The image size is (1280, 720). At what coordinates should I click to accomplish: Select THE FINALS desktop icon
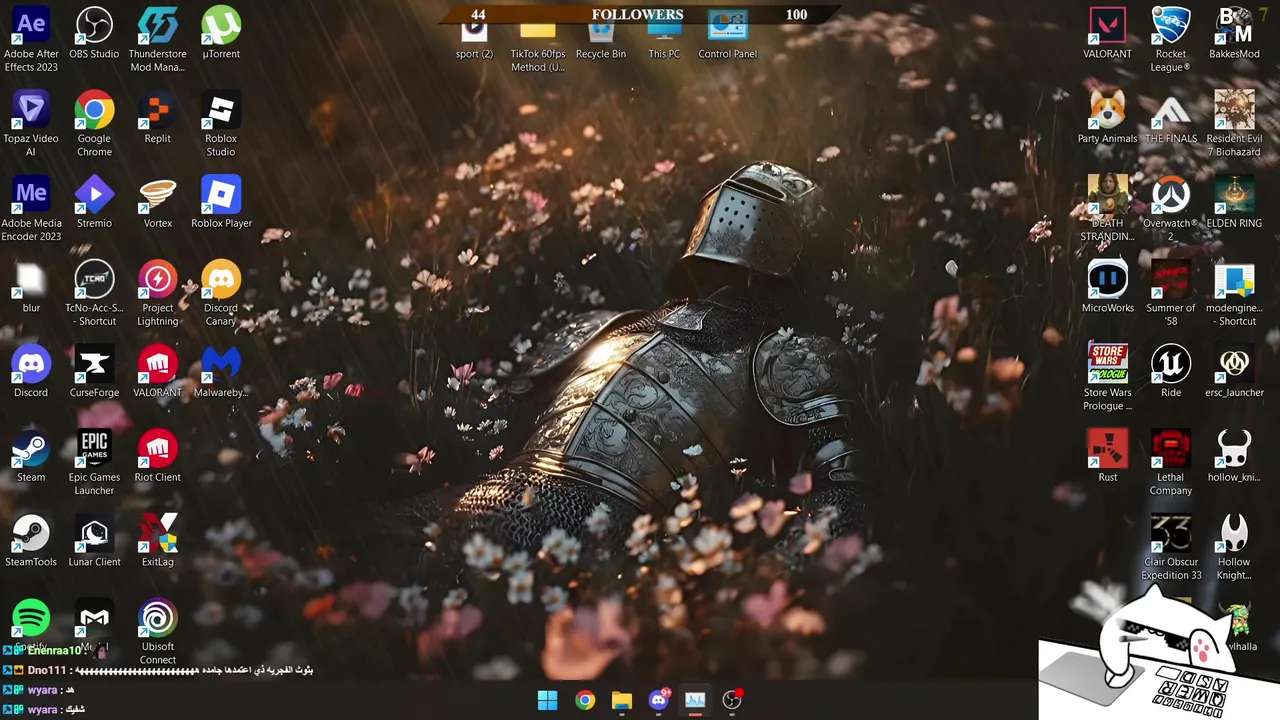tap(1171, 118)
